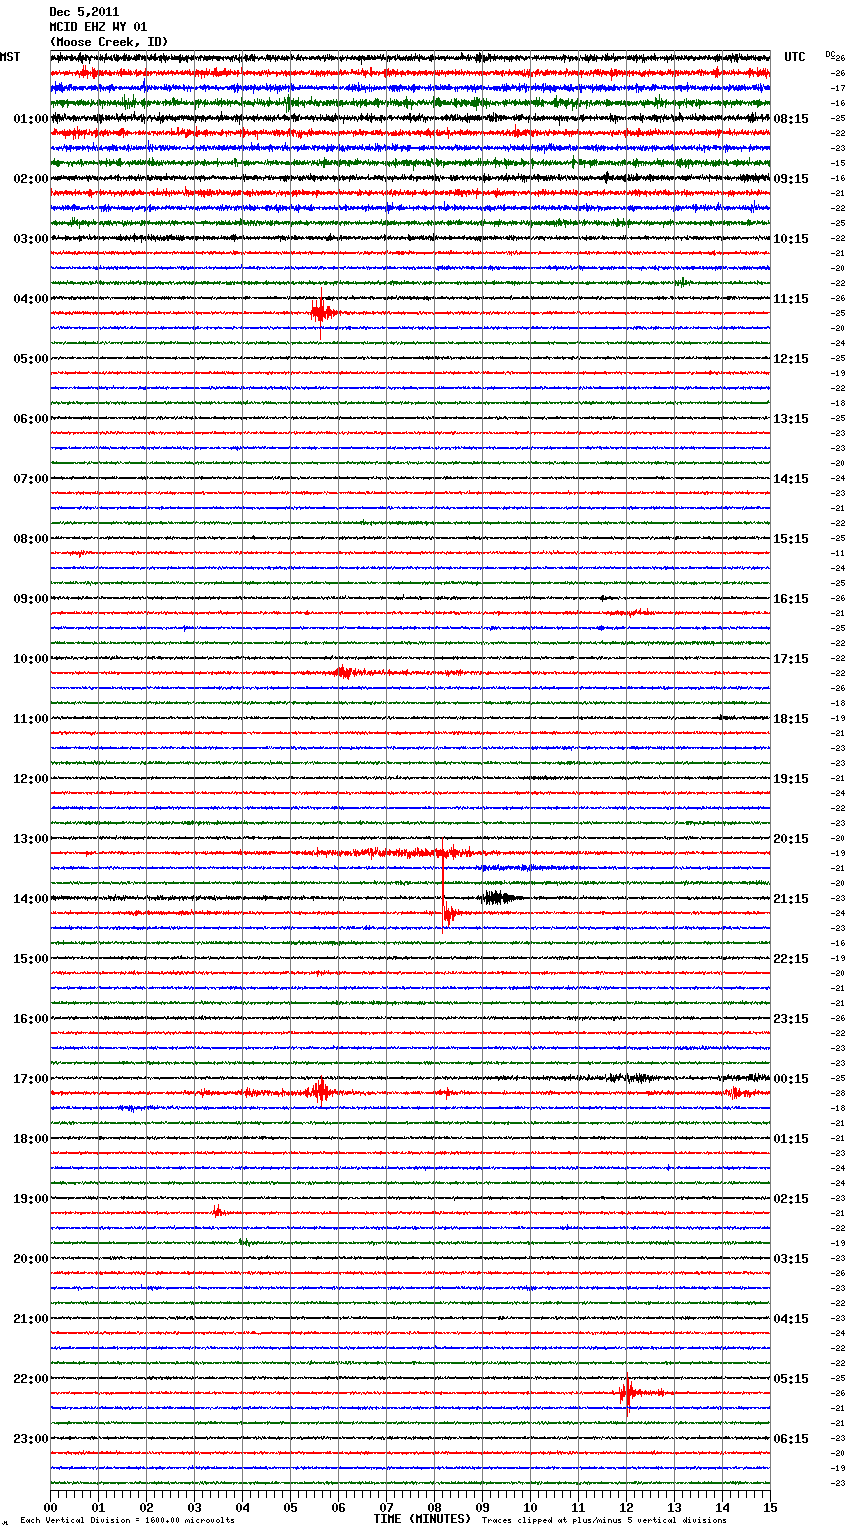Click the date header "Dec 5,2011"

pos(84,12)
